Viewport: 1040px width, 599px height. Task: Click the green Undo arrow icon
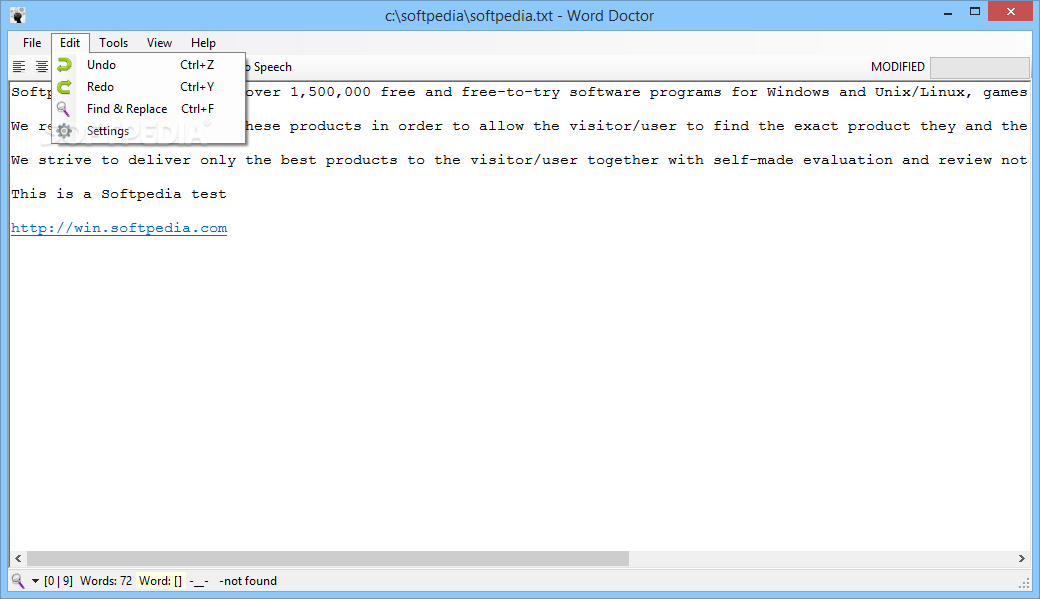(64, 64)
